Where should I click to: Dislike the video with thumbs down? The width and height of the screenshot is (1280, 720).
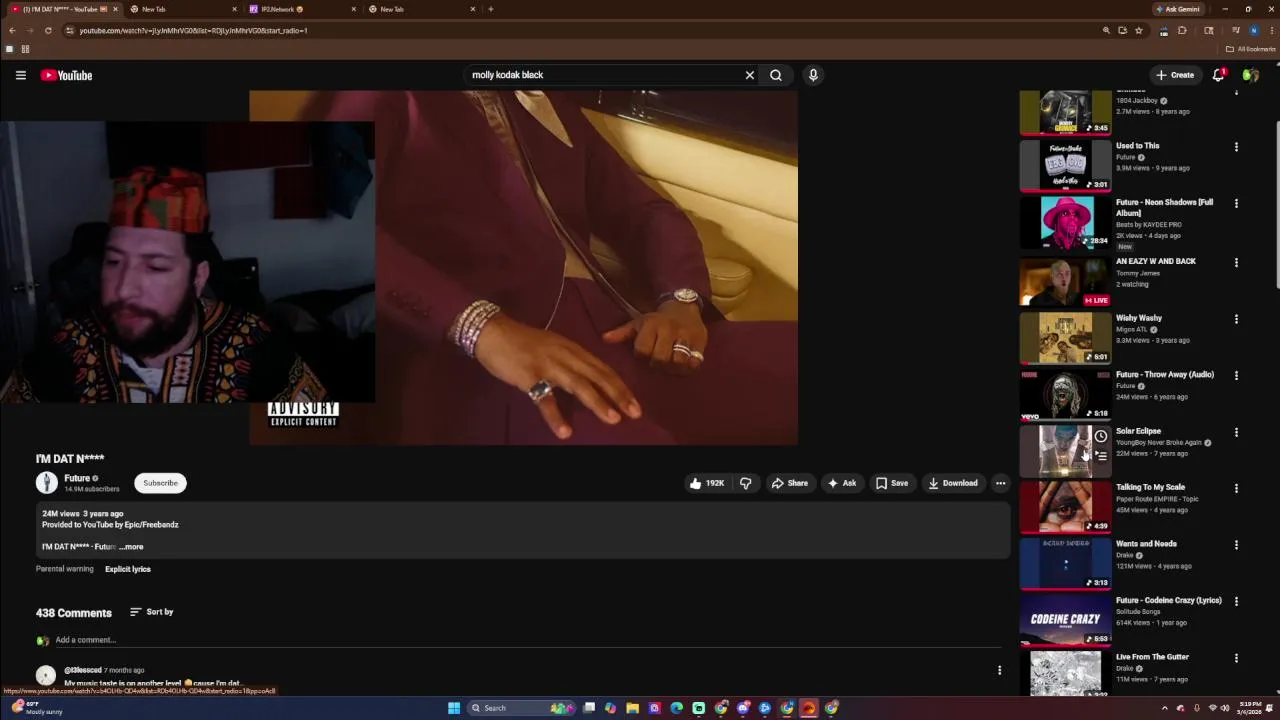click(x=745, y=483)
